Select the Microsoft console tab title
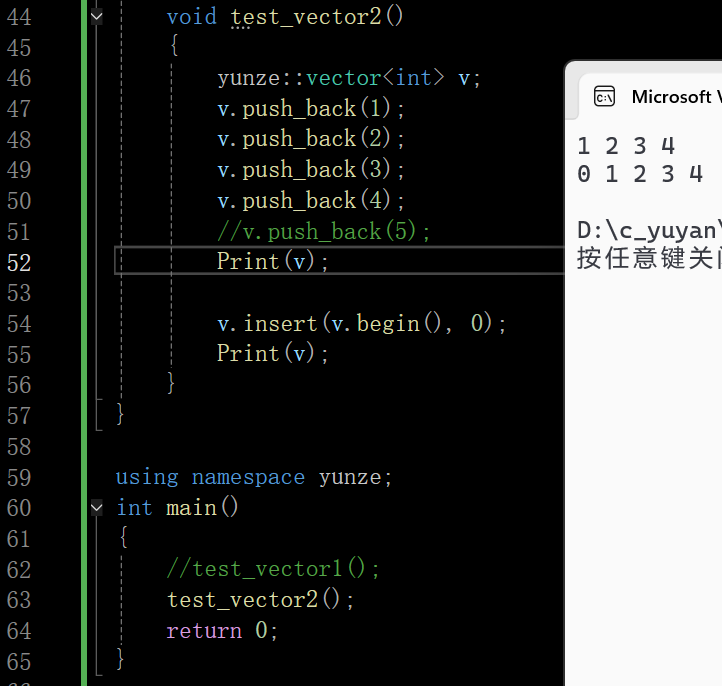This screenshot has height=686, width=722. pyautogui.click(x=676, y=97)
